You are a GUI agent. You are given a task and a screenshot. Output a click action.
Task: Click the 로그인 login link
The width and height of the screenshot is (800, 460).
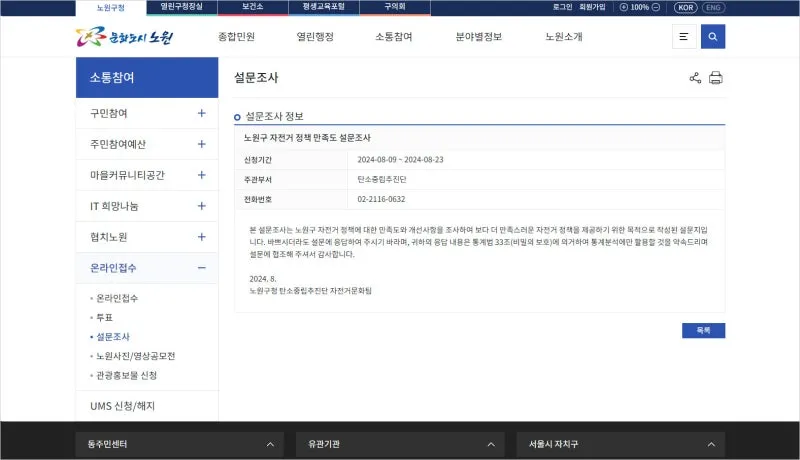tap(563, 7)
